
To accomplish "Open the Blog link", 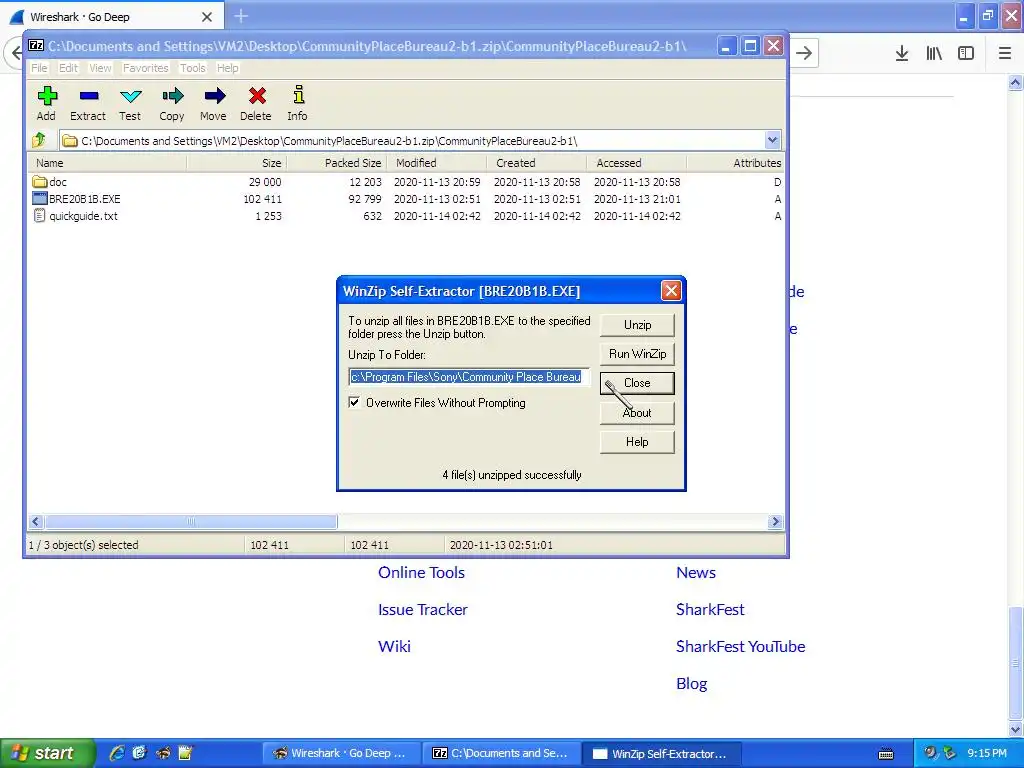I will tap(692, 684).
